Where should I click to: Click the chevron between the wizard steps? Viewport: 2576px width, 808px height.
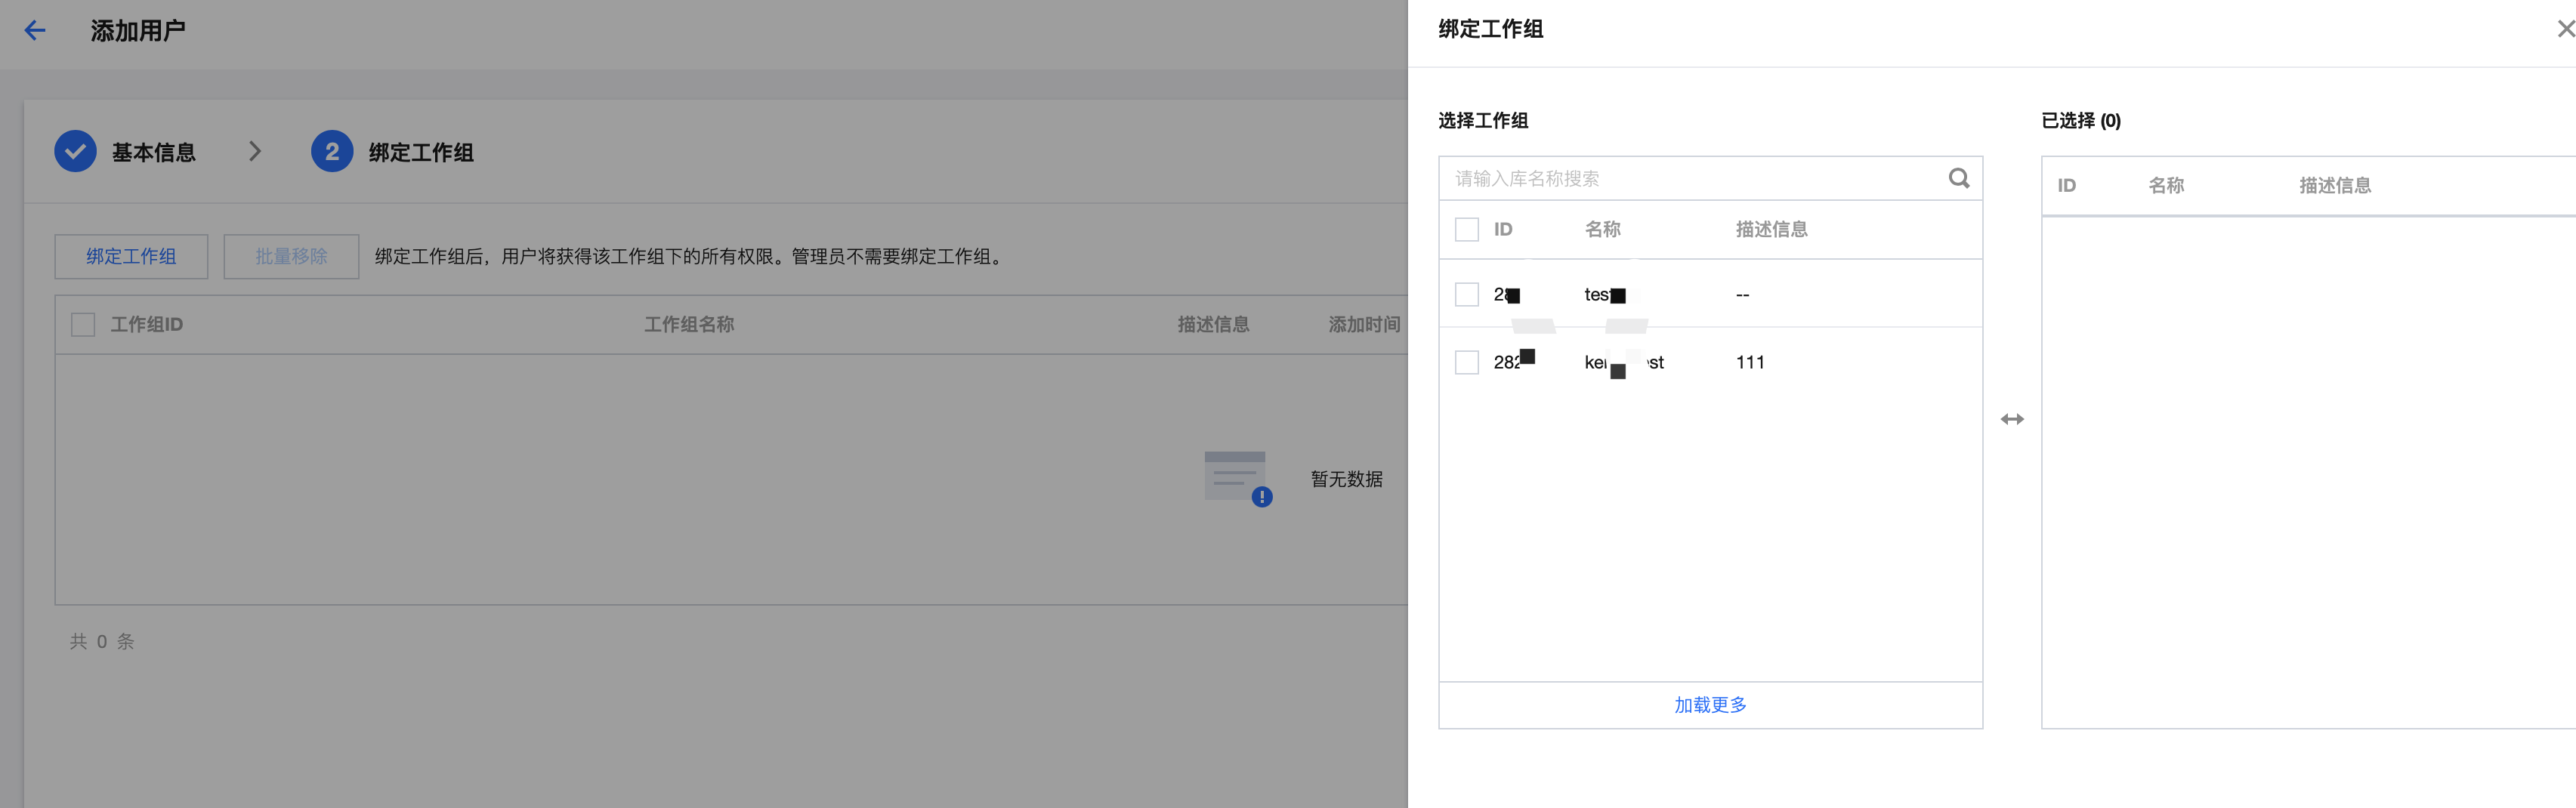click(x=255, y=152)
